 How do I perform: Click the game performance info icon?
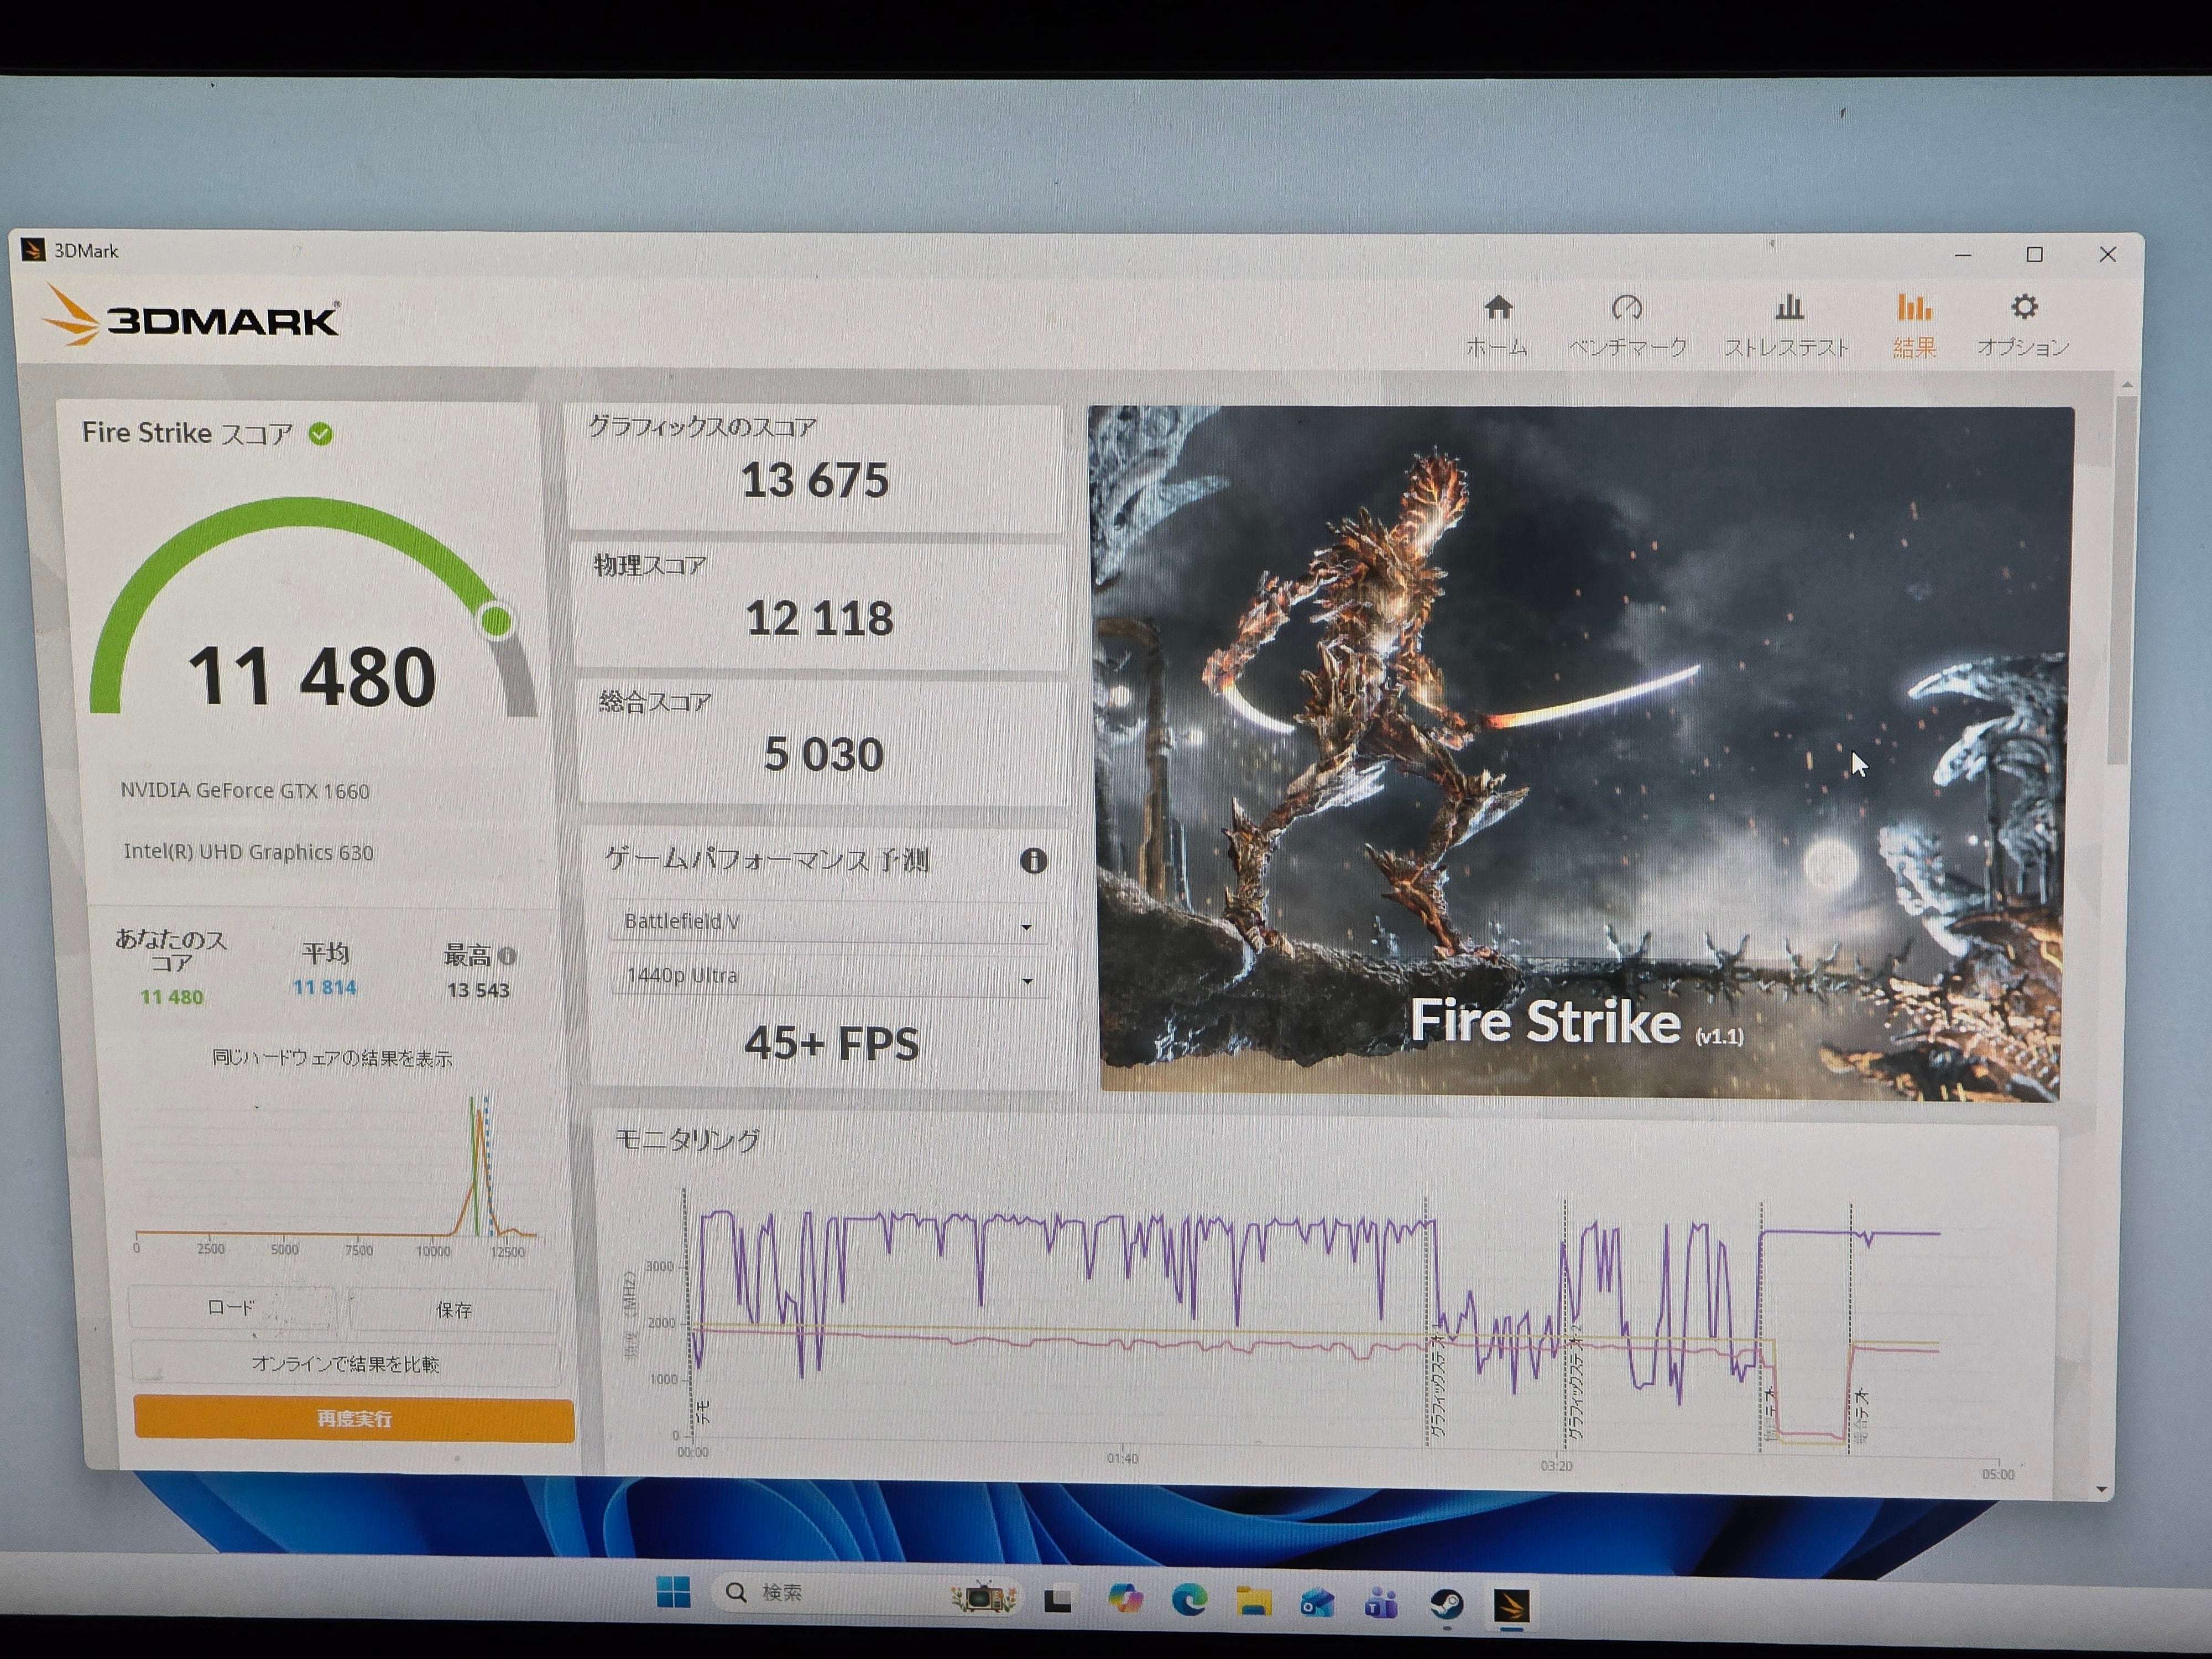tap(1033, 861)
